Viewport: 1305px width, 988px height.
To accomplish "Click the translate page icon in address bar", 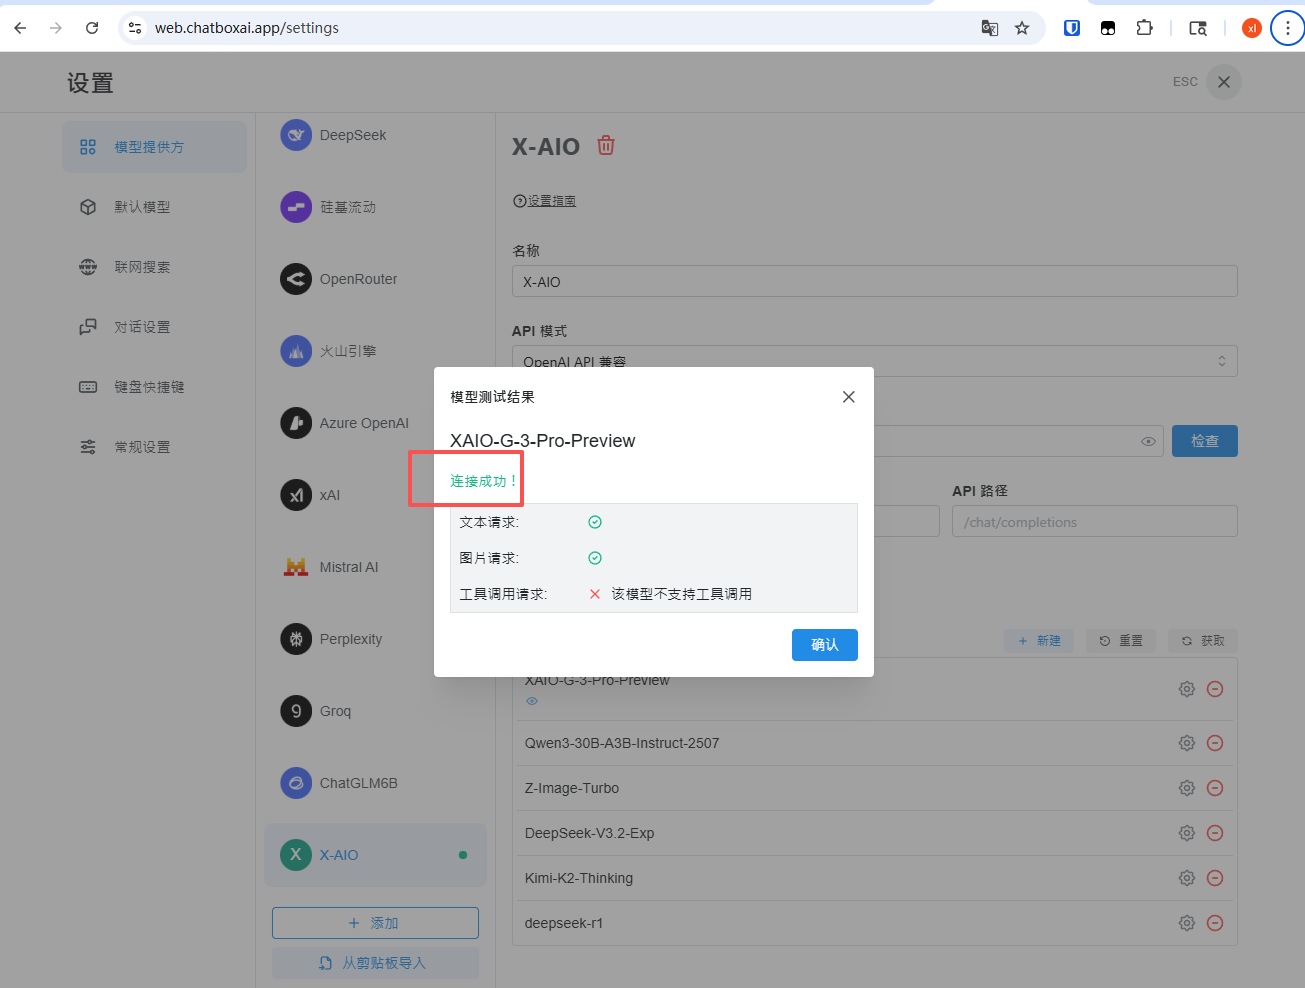I will click(x=990, y=28).
